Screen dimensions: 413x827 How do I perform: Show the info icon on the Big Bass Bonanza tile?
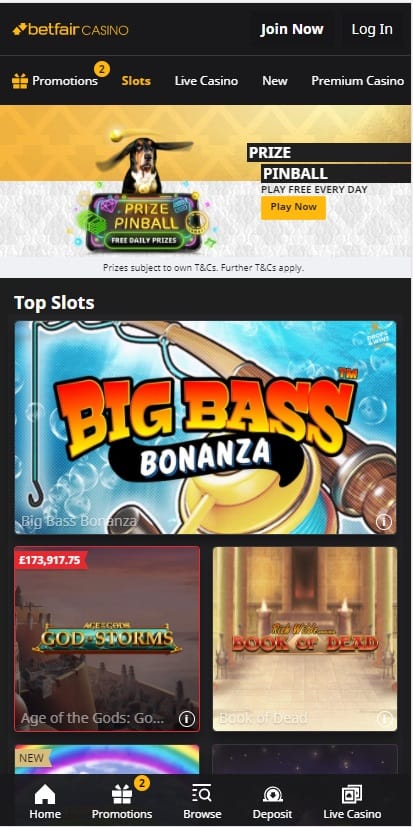384,522
